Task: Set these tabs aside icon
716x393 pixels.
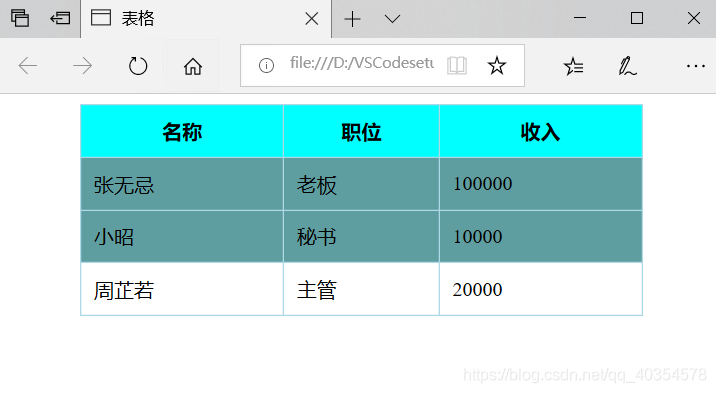Action: tap(60, 18)
